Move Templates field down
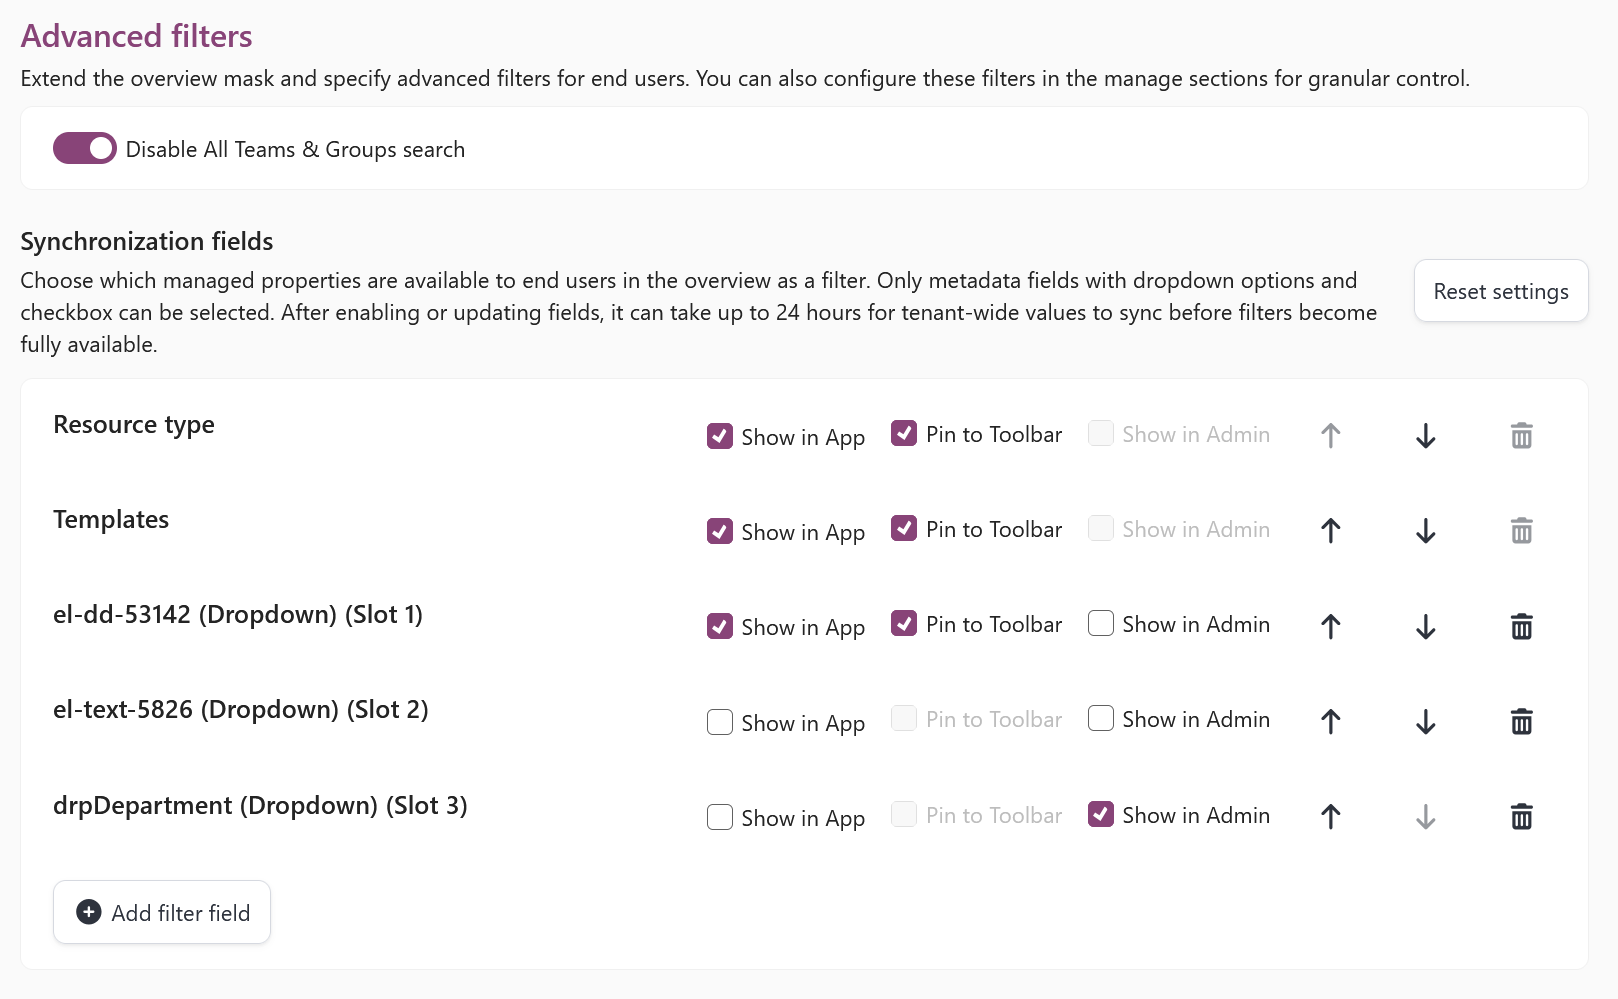This screenshot has width=1618, height=999. coord(1426,531)
